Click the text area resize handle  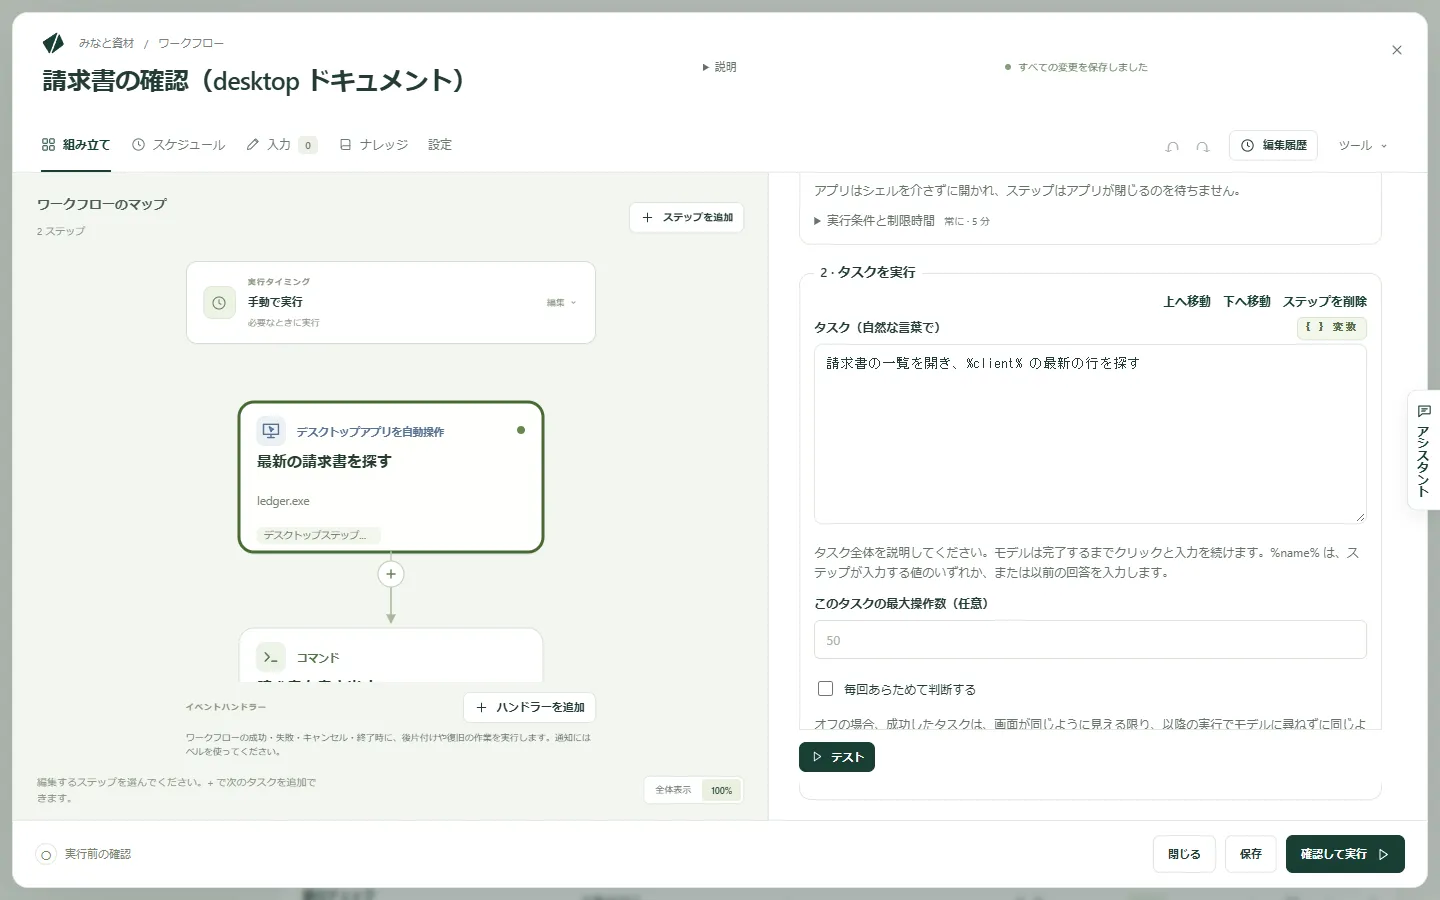pyautogui.click(x=1360, y=517)
